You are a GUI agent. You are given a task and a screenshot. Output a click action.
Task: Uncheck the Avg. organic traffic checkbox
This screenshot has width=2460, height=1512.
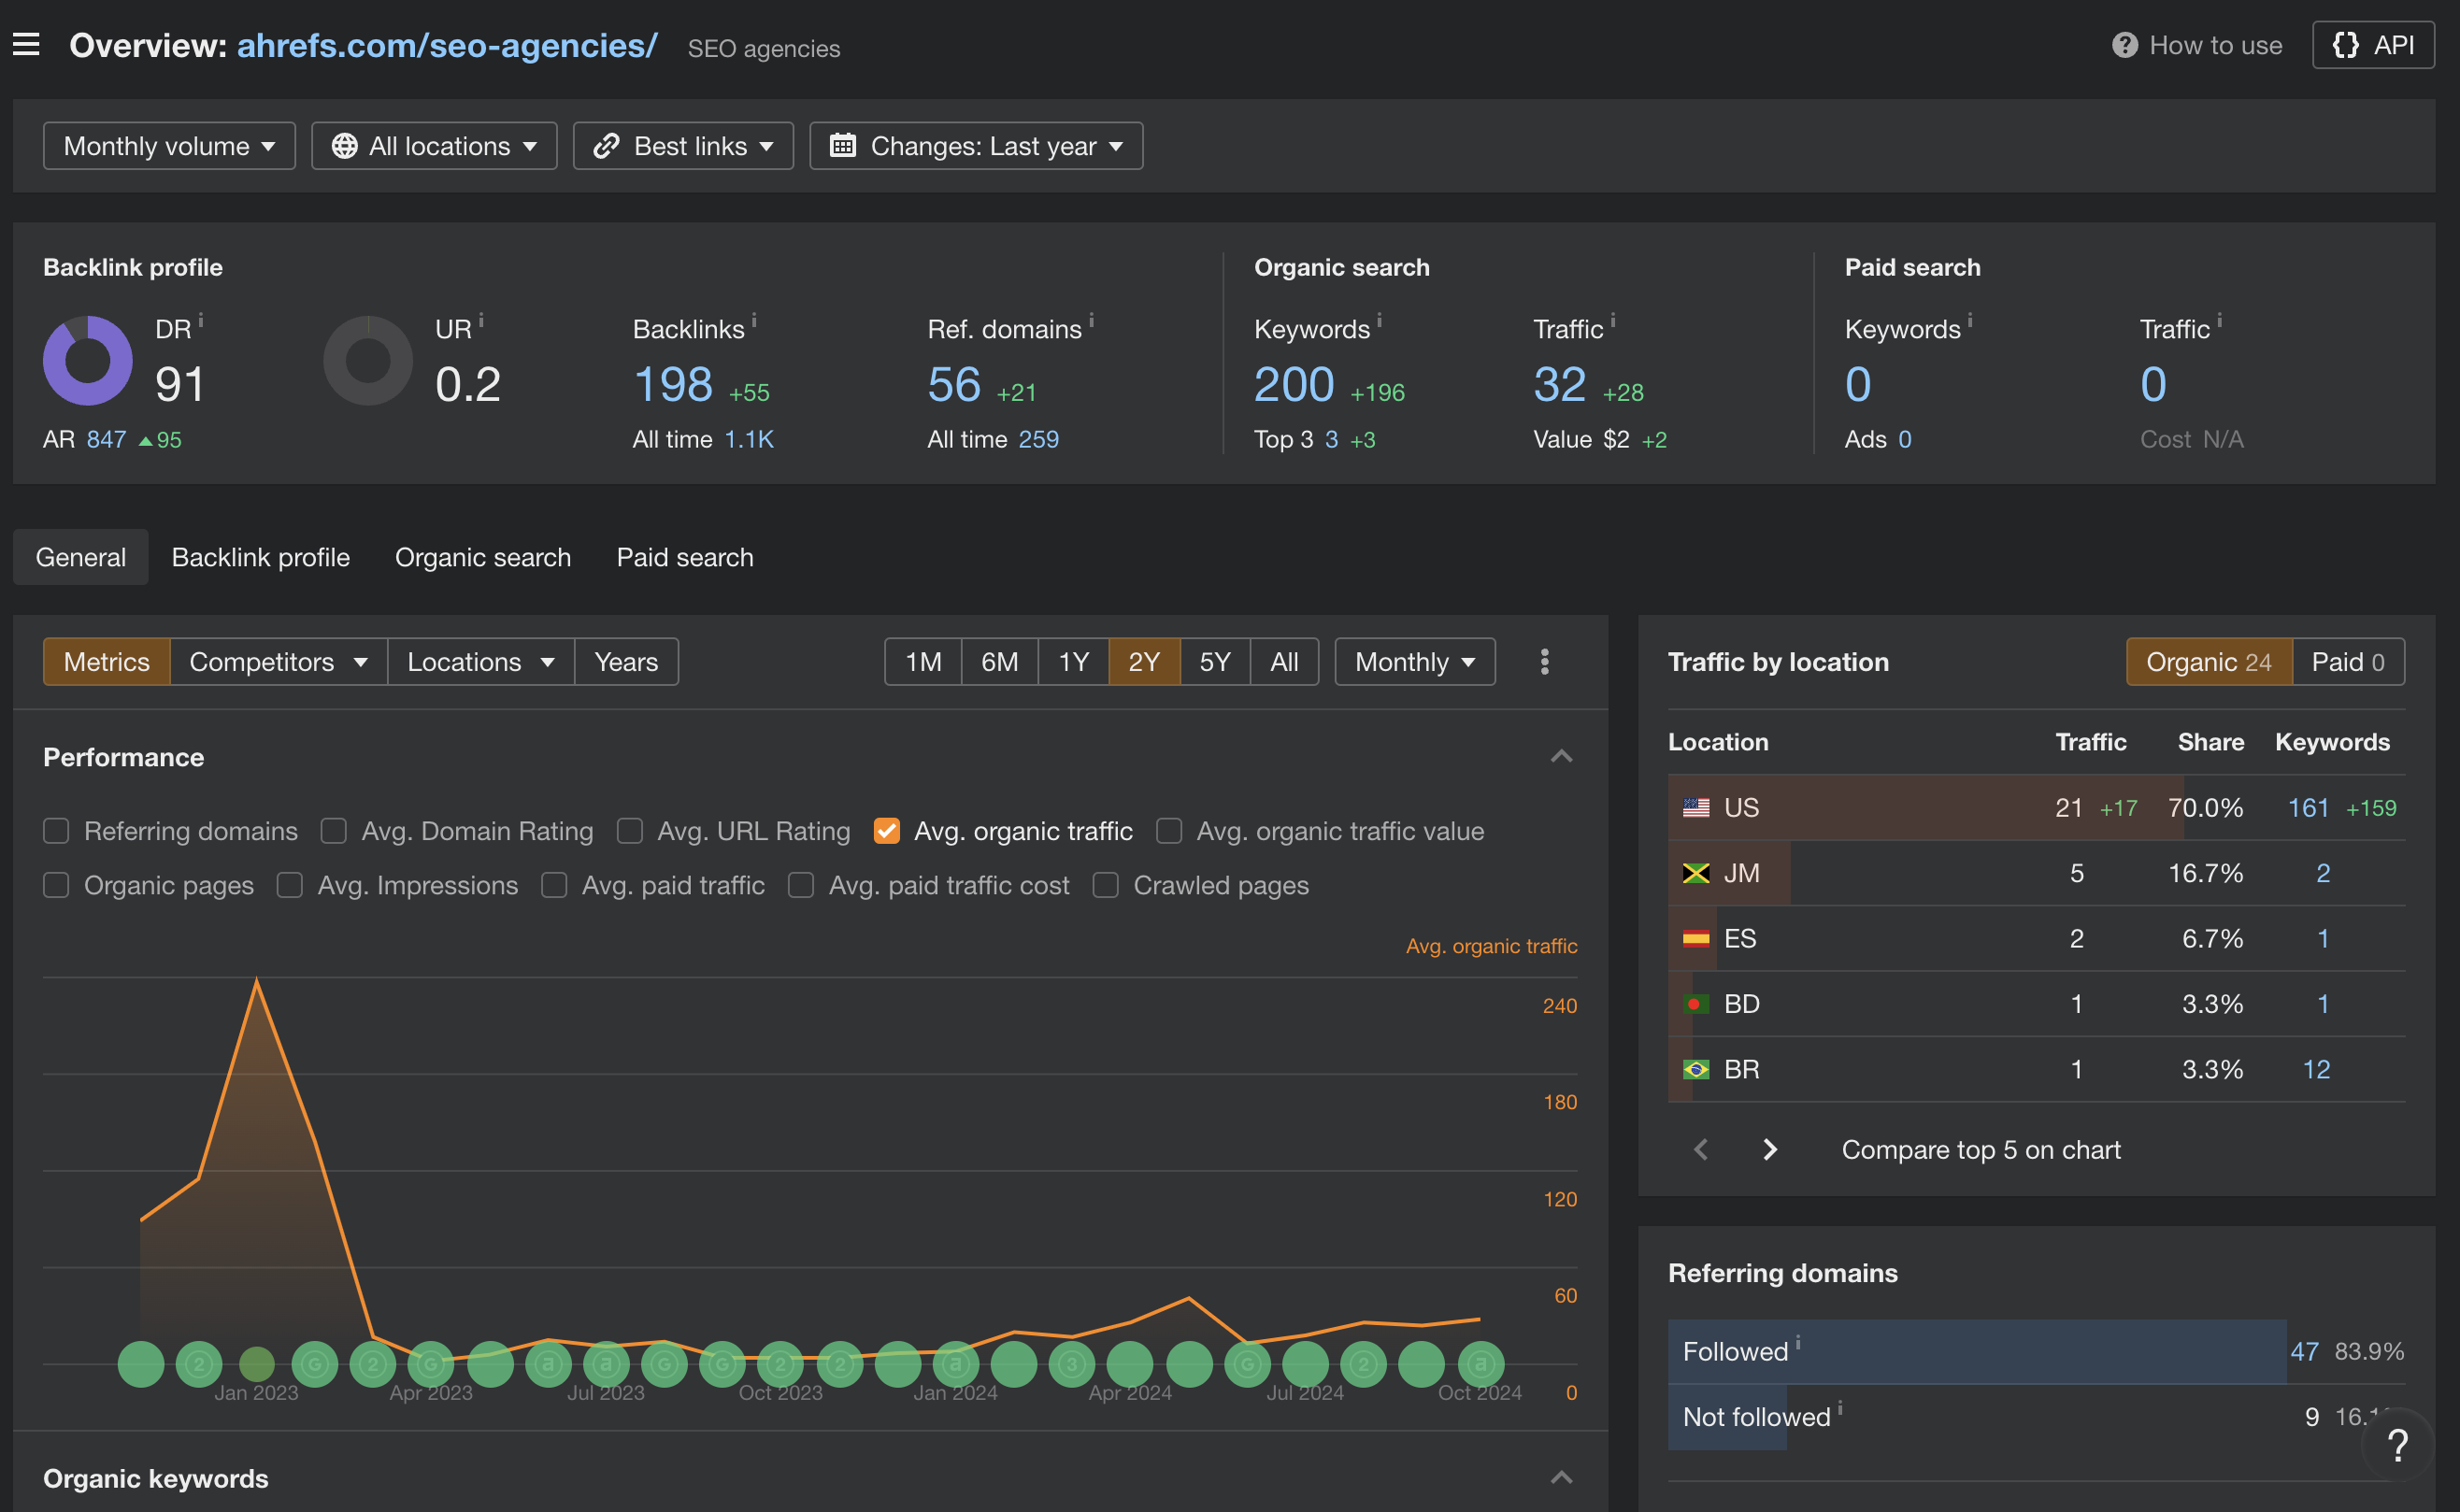886,831
